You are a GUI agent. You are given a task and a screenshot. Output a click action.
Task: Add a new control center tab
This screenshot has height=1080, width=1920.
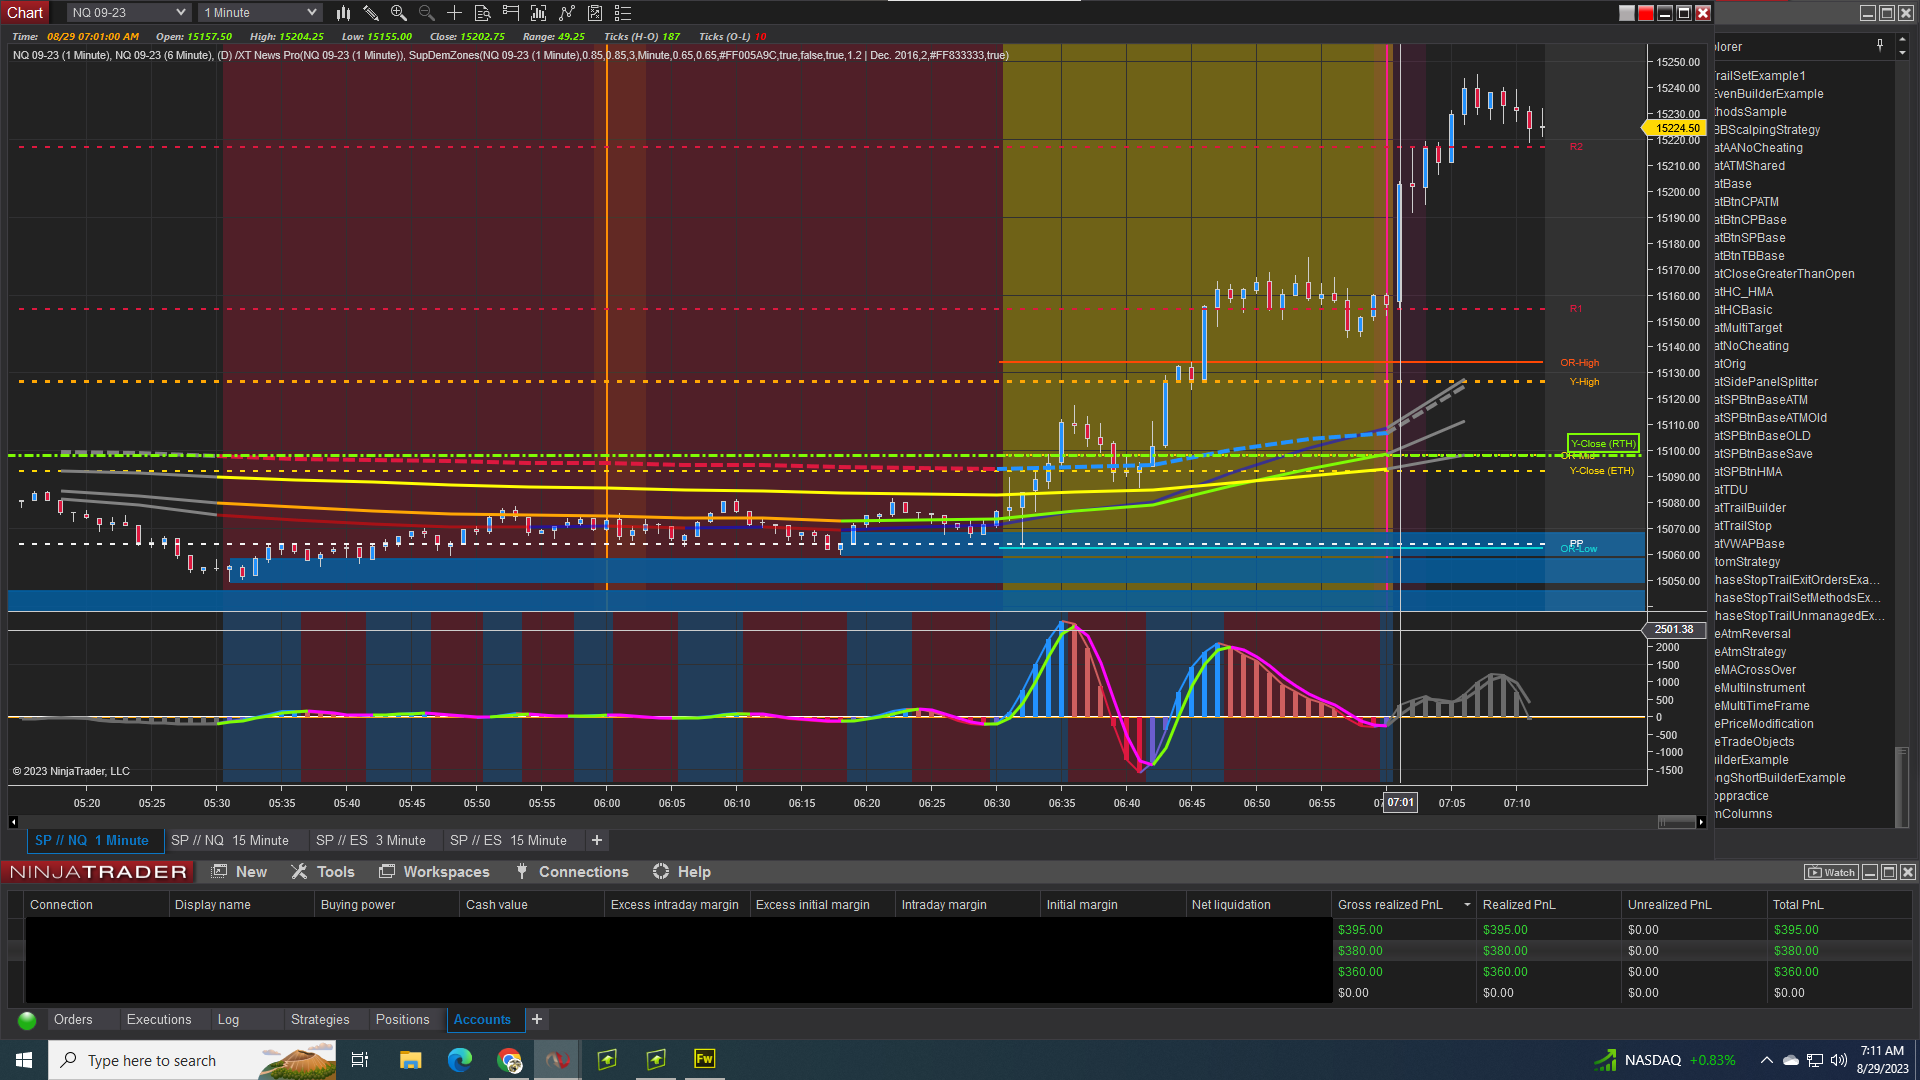(537, 1020)
